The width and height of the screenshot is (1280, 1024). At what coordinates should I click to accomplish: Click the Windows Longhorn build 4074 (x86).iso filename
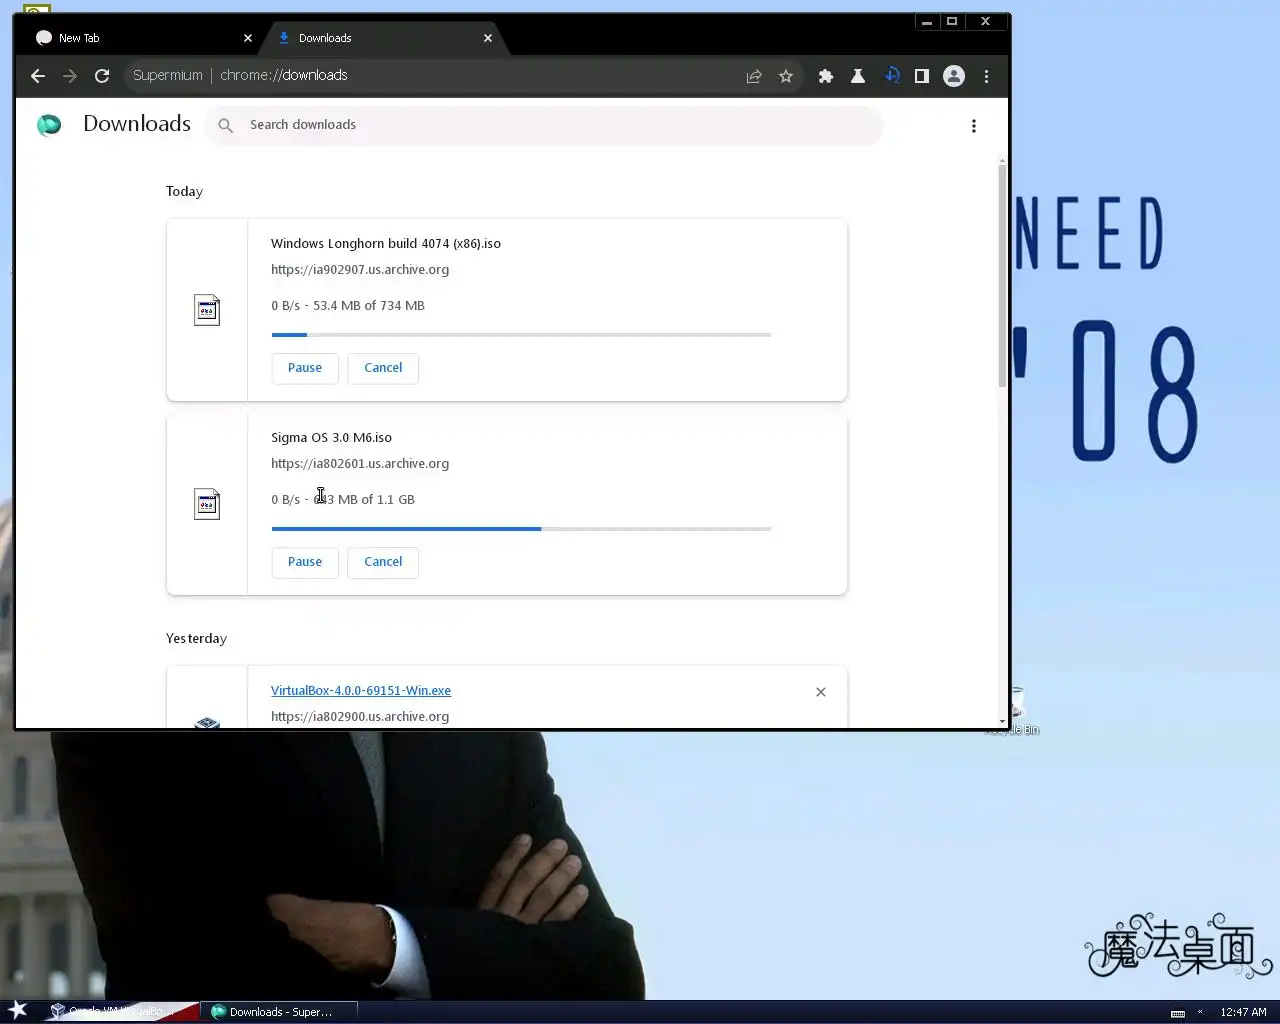[386, 244]
